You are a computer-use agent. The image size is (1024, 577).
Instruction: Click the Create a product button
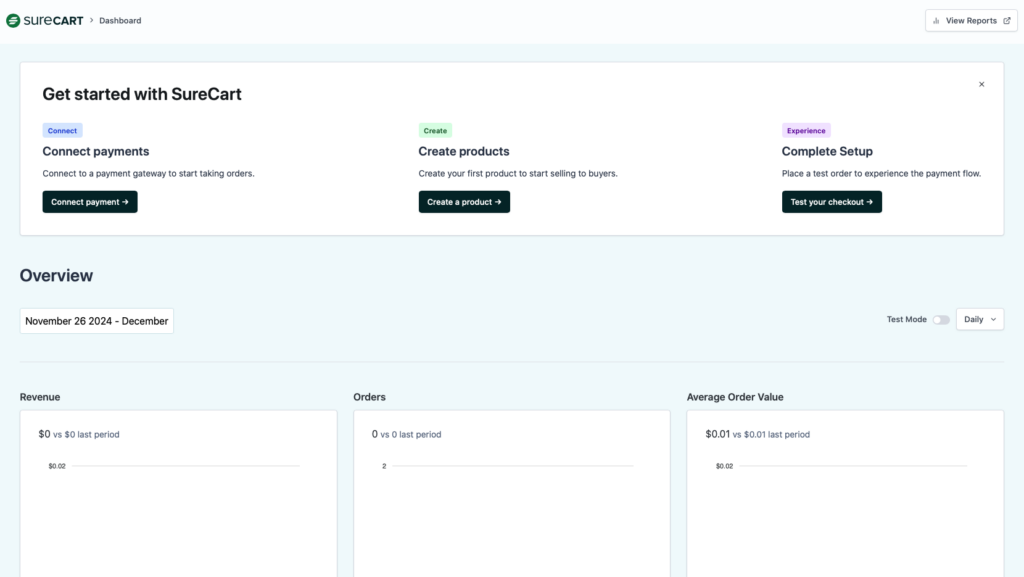coord(464,202)
